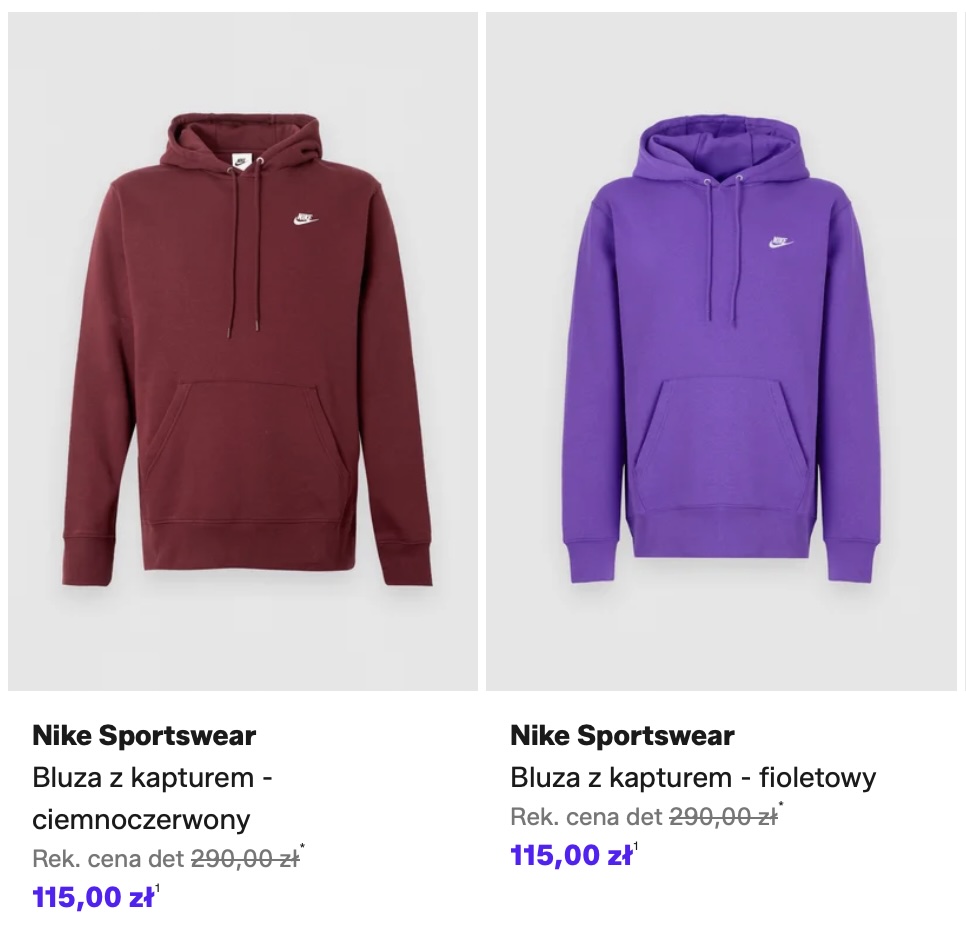This screenshot has height=926, width=966.
Task: Open "Bluza z kapturem - fioletowy" product title
Action: click(693, 777)
